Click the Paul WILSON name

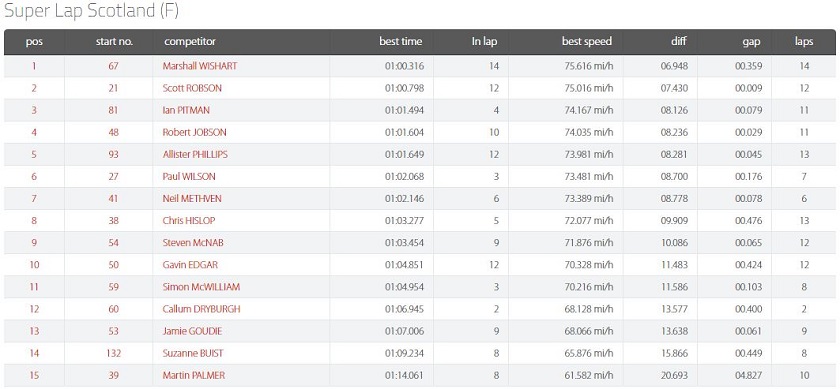189,176
